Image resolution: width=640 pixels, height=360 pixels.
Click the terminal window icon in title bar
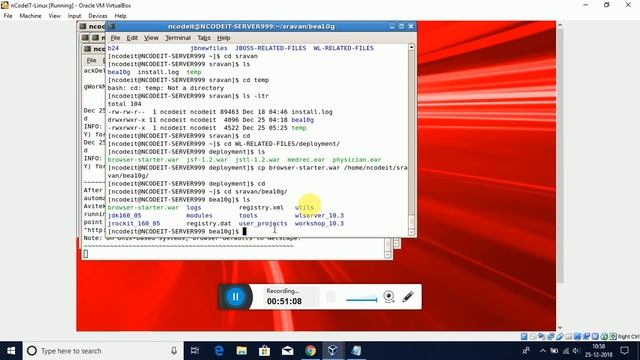coord(111,27)
